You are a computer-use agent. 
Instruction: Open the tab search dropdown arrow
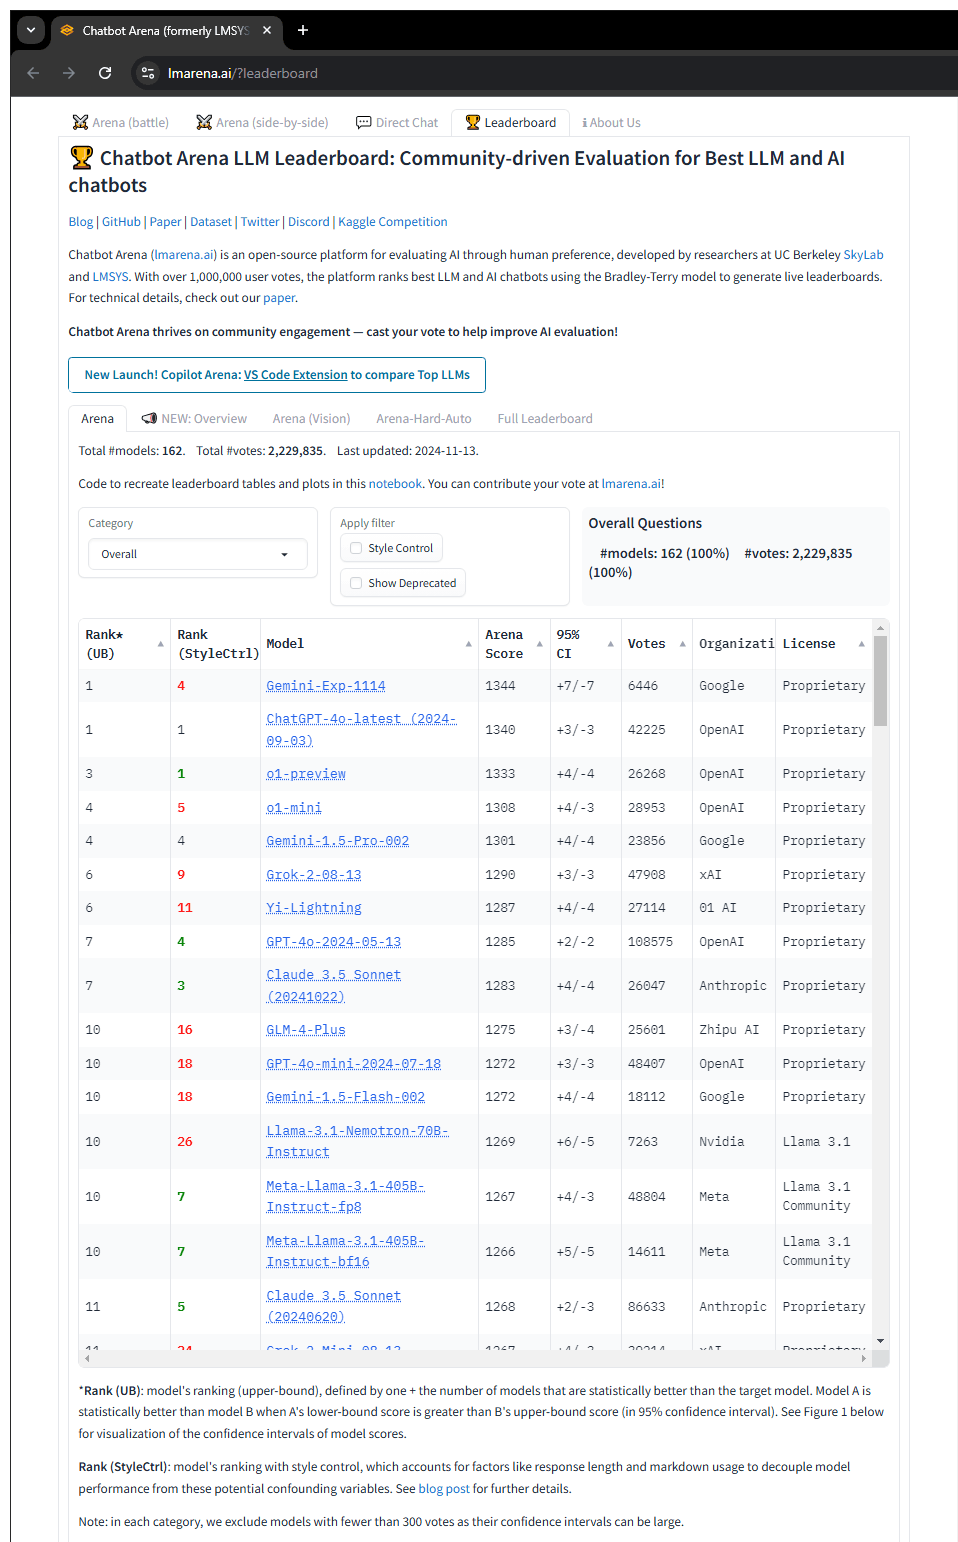[31, 30]
